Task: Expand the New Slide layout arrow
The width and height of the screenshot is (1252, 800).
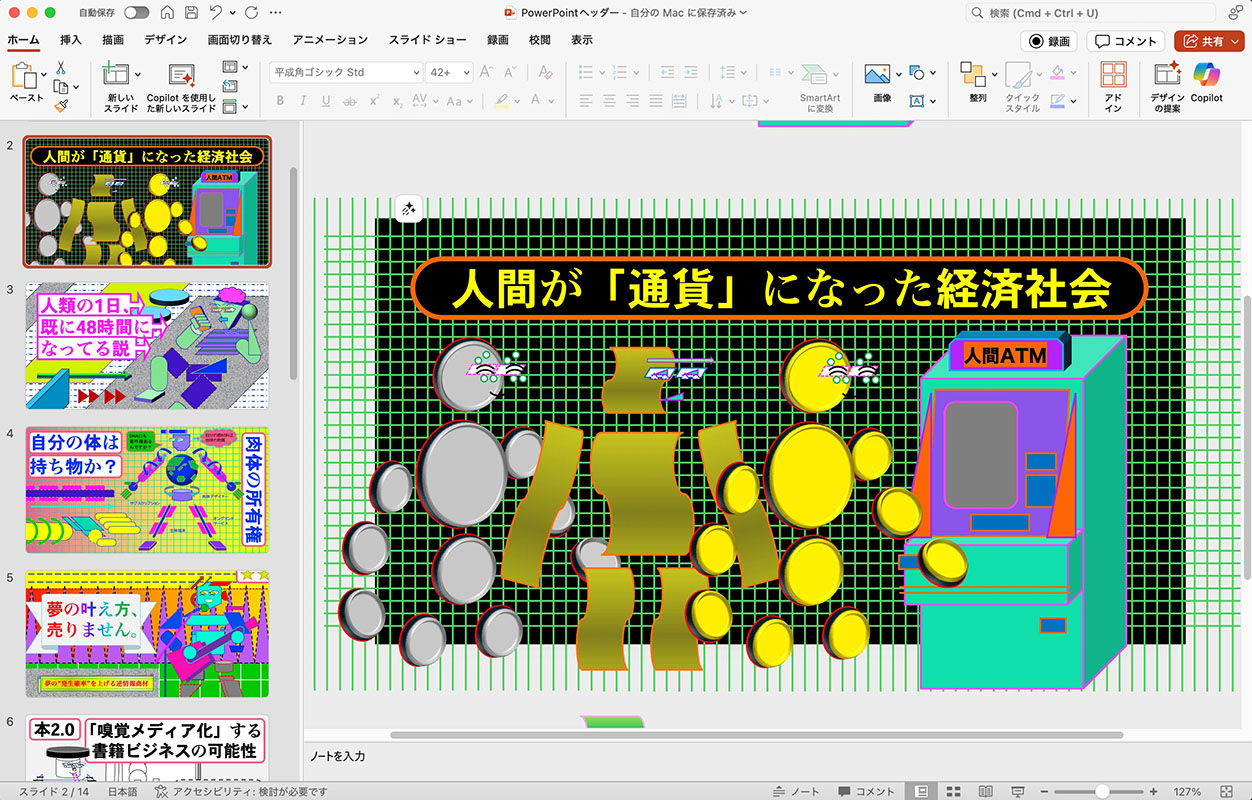Action: point(137,75)
